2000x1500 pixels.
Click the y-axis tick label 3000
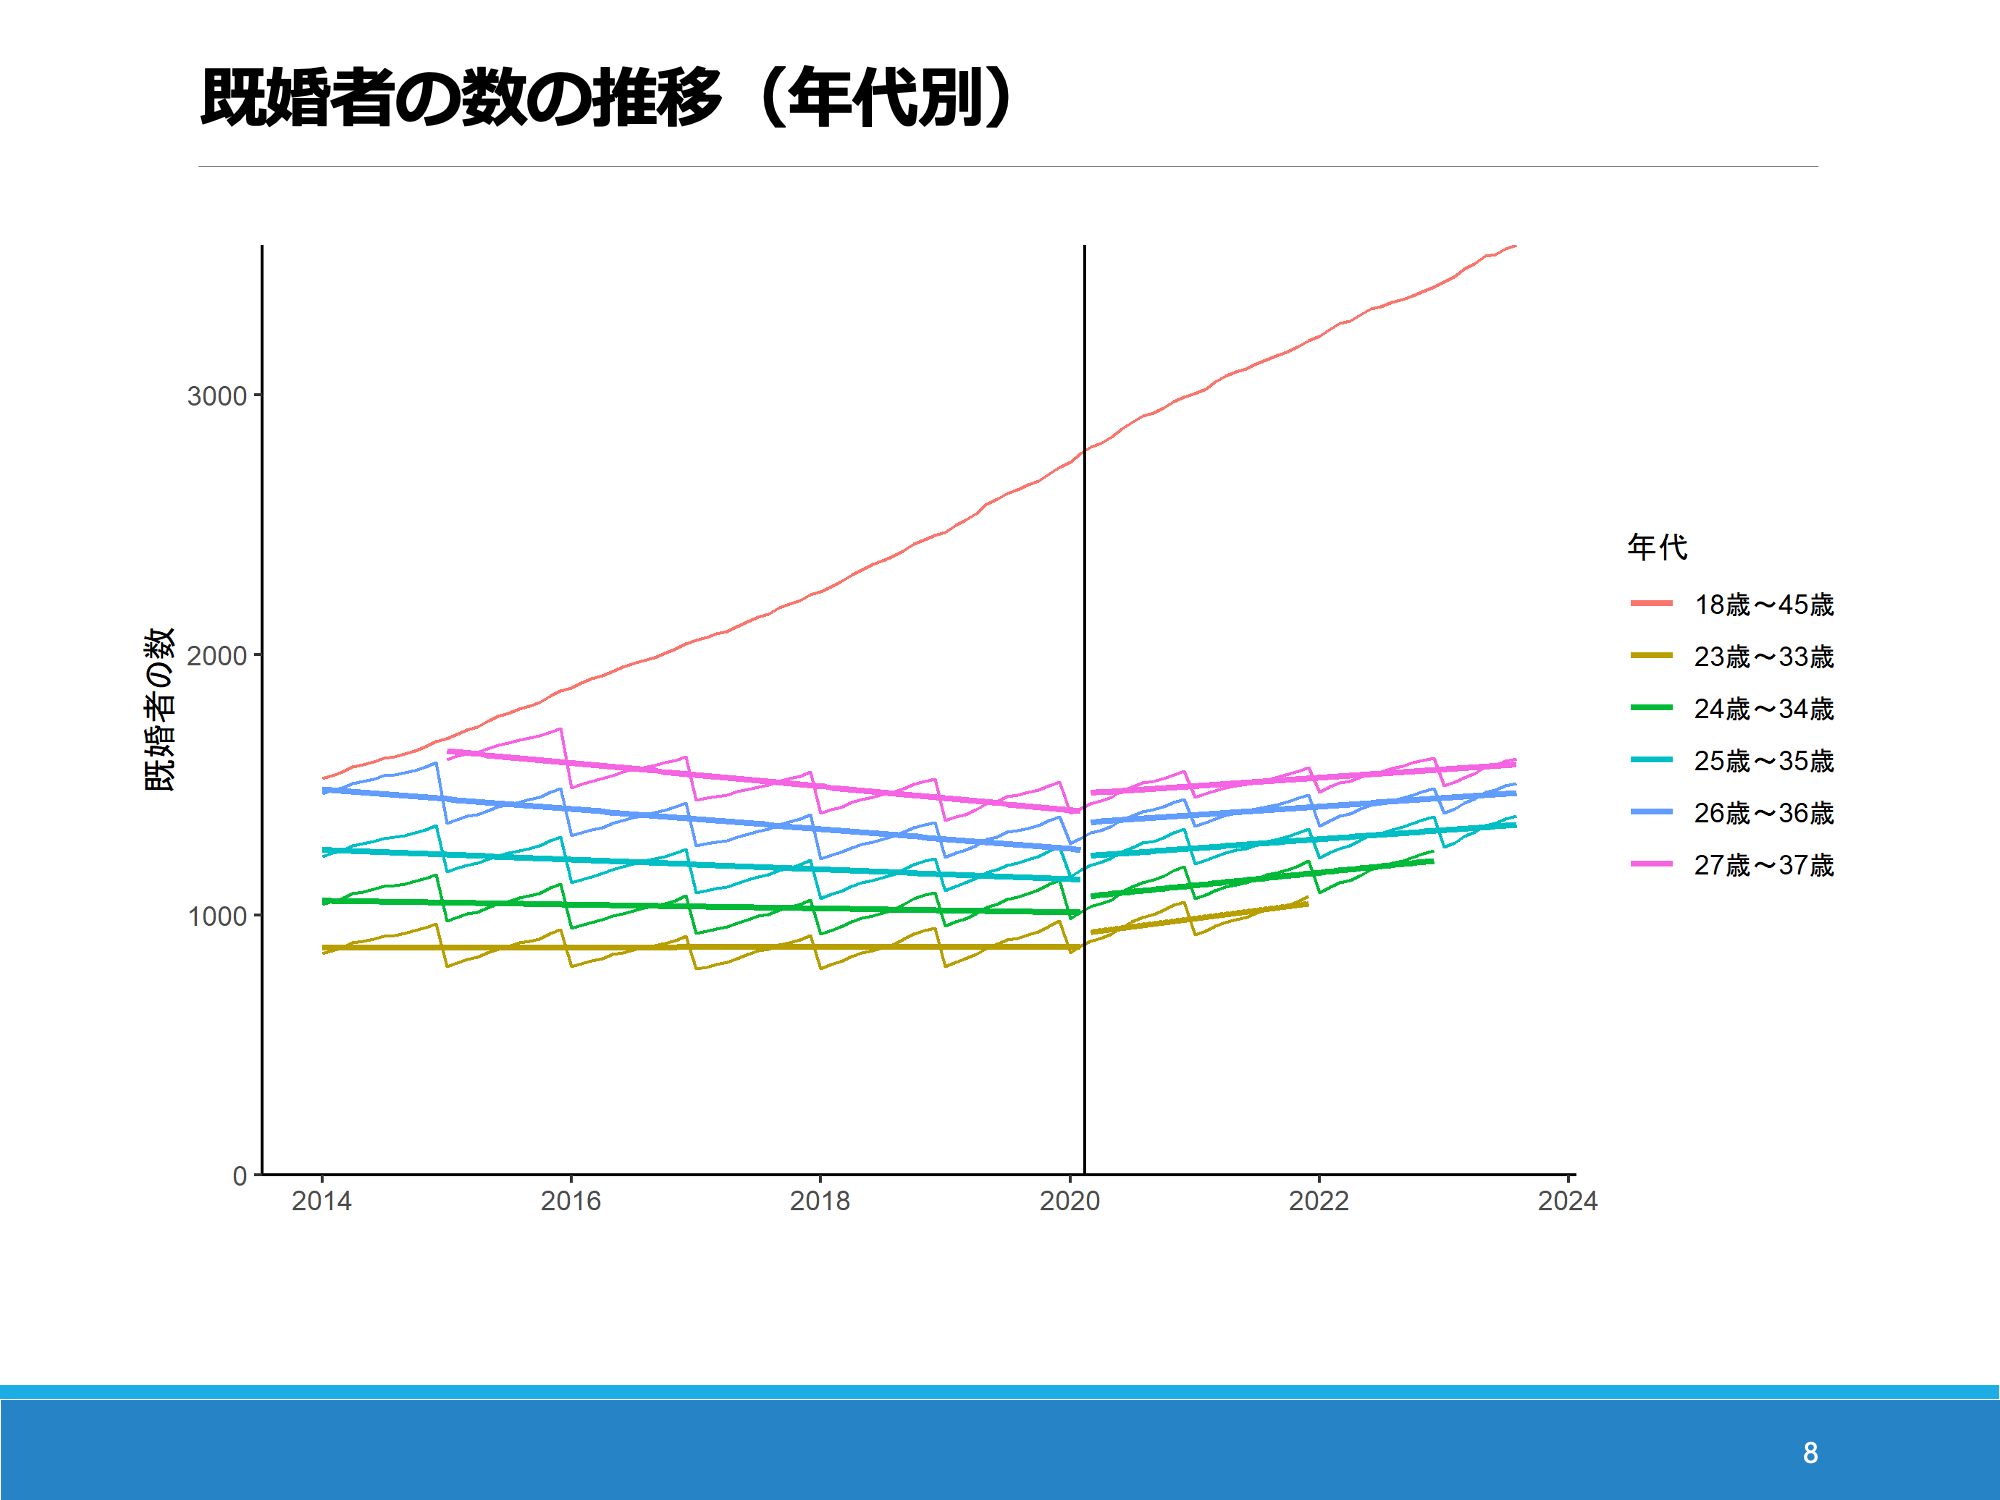217,396
